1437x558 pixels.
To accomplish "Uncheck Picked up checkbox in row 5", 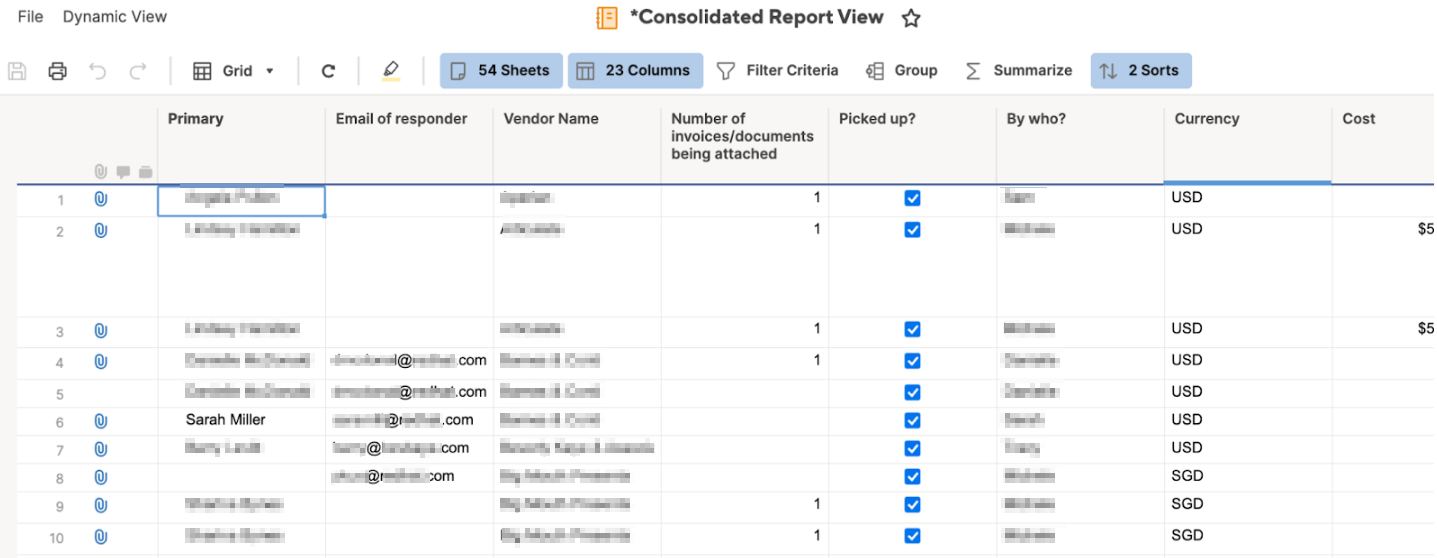I will (x=912, y=392).
